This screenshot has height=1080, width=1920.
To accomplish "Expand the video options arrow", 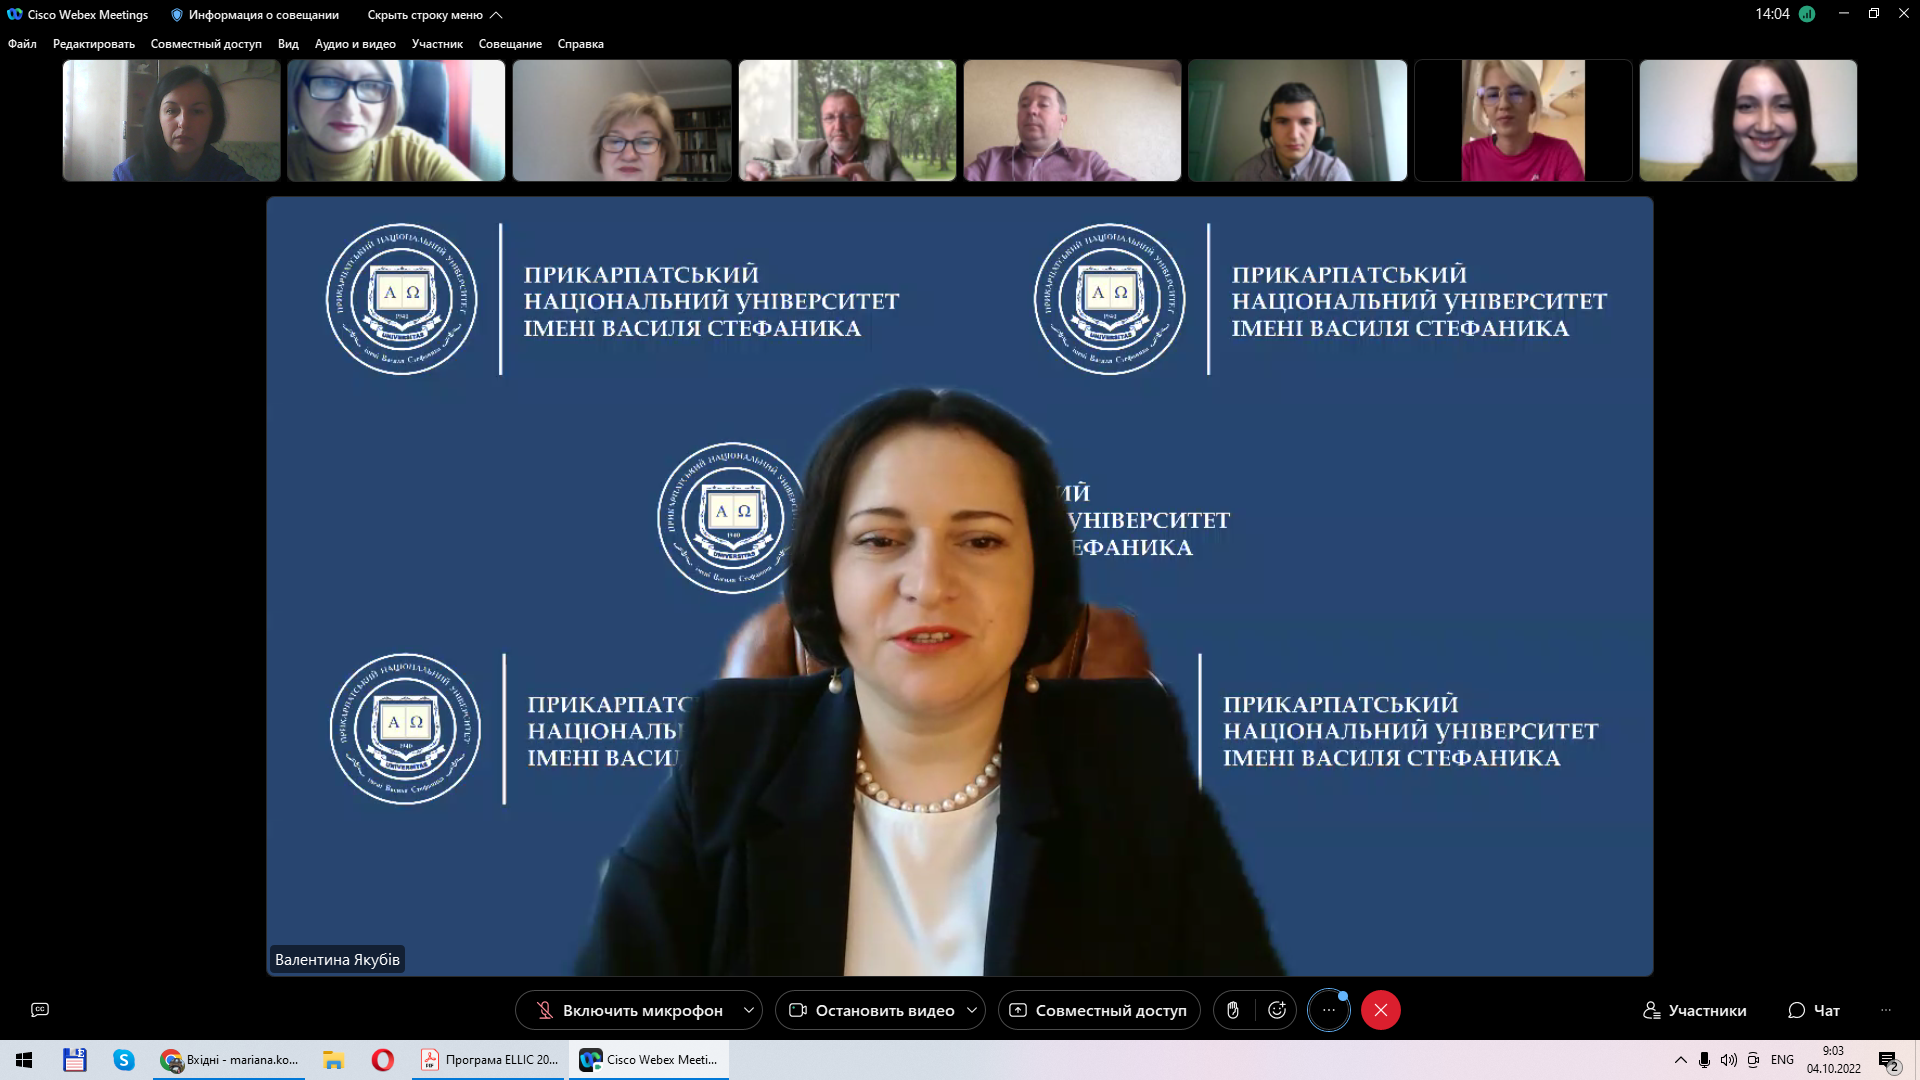I will point(972,1010).
